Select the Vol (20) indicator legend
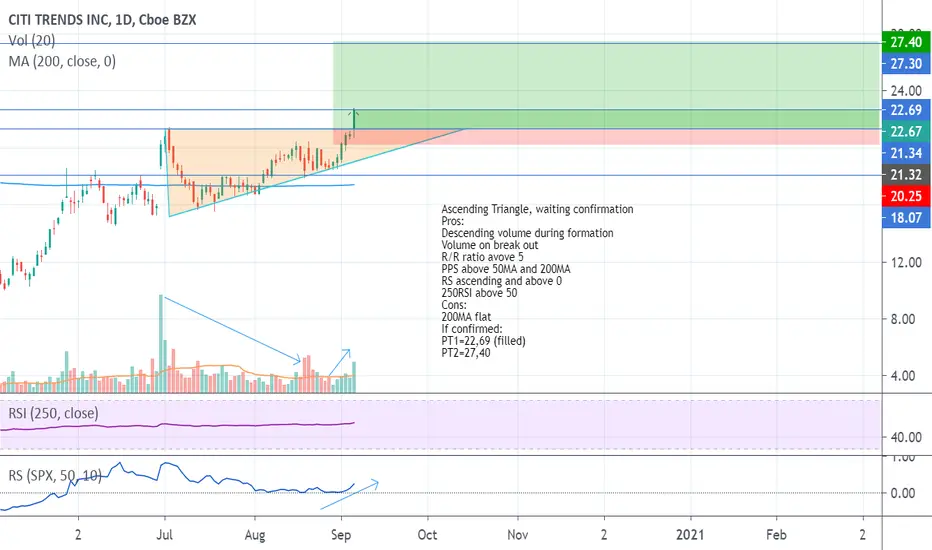 tap(32, 40)
